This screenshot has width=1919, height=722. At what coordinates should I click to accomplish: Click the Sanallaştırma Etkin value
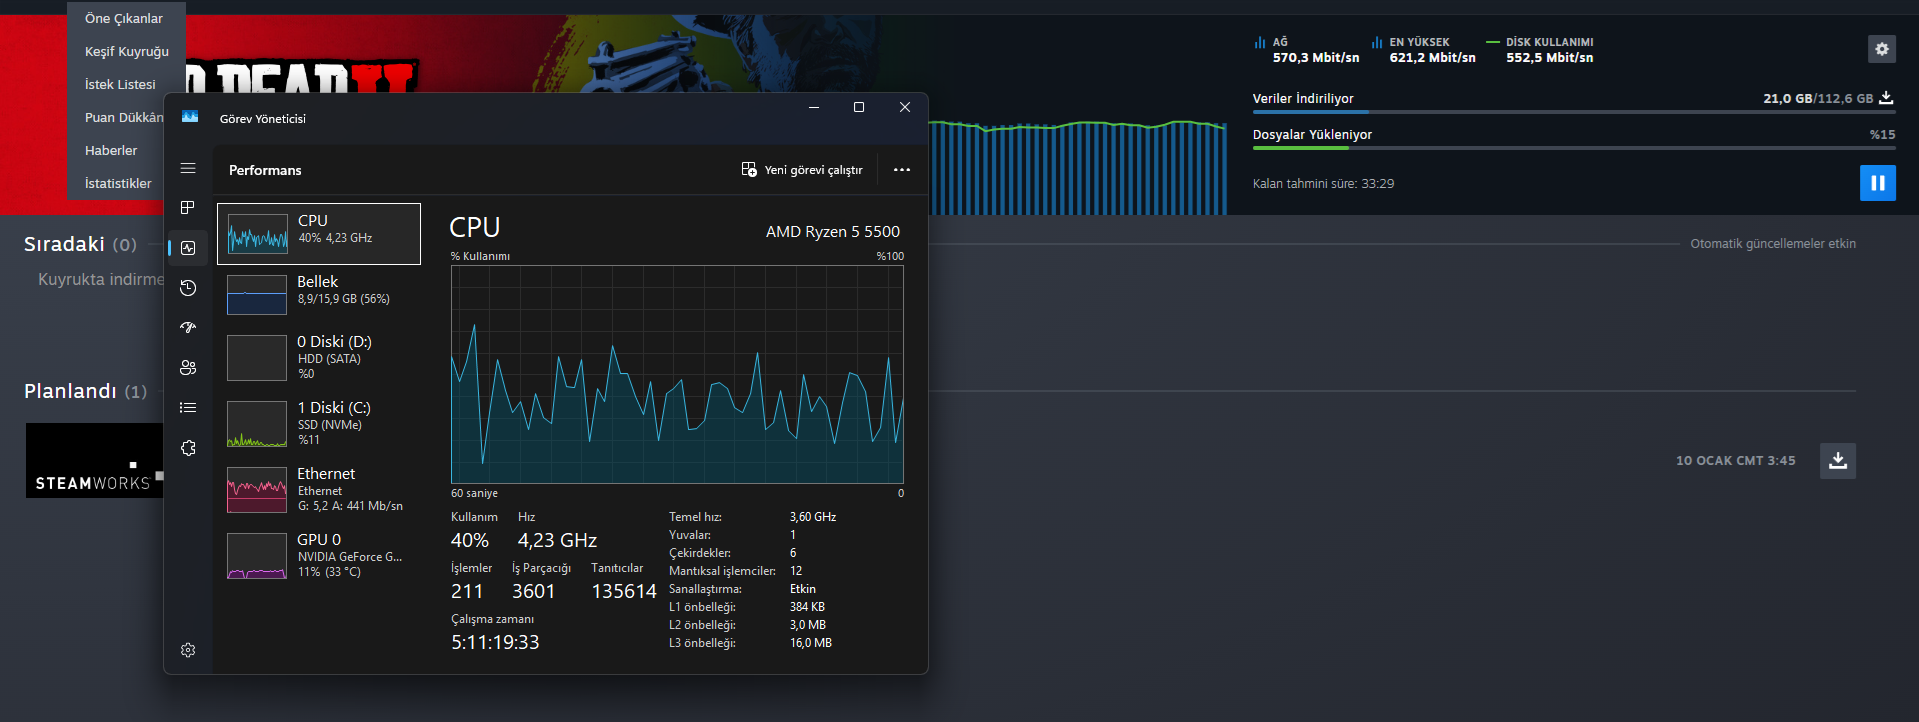[x=803, y=589]
